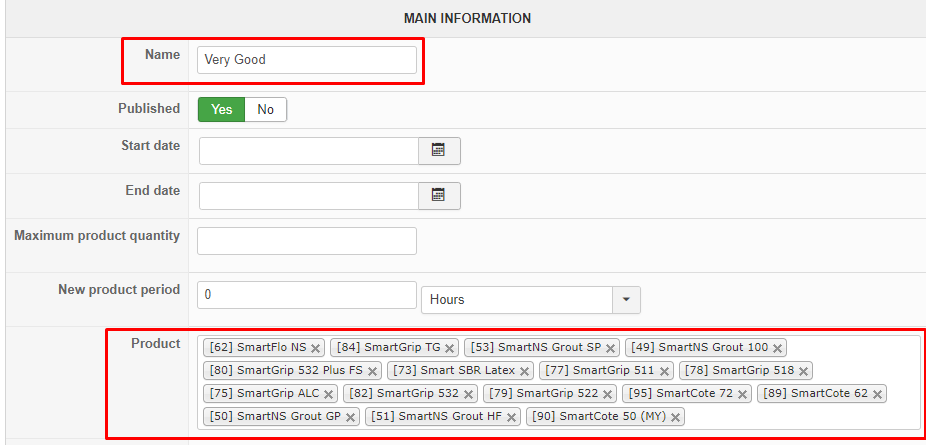Screen dimensions: 926x445
Task: Click the [95] SmartCote 72 product label
Action: click(x=680, y=394)
